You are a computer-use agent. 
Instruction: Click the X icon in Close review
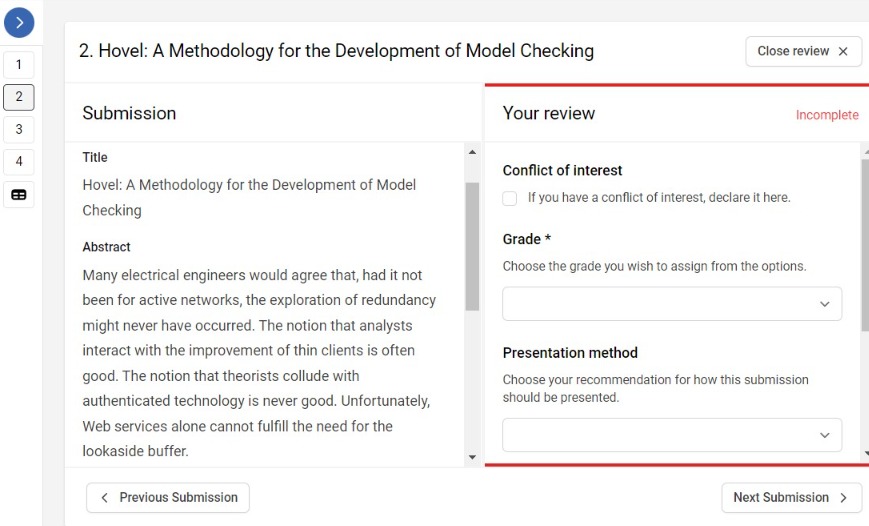point(843,51)
